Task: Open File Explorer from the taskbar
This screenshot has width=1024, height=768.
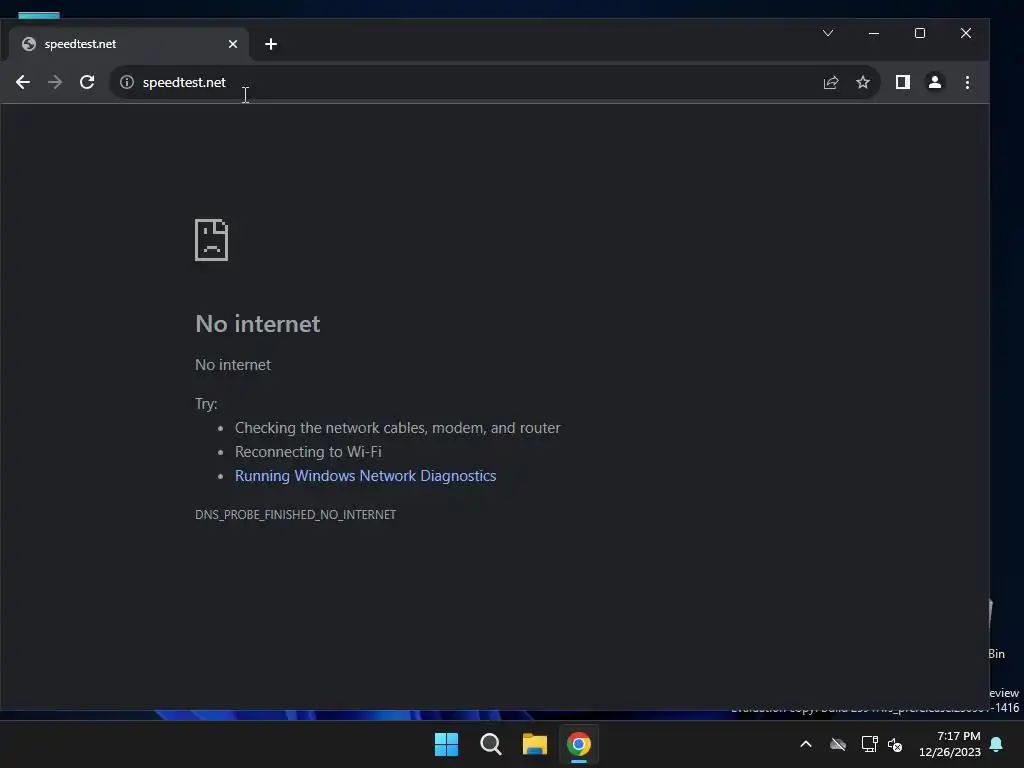Action: tap(535, 744)
